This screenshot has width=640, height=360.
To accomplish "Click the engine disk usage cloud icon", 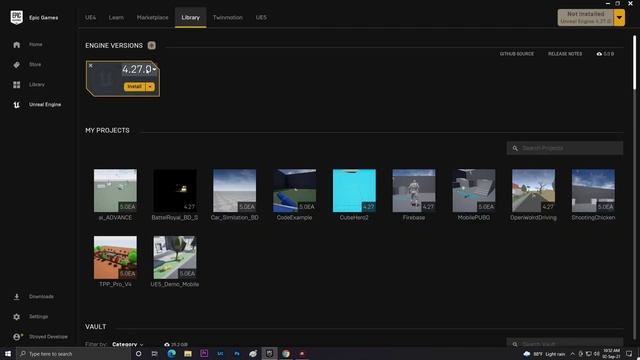I will pyautogui.click(x=599, y=54).
